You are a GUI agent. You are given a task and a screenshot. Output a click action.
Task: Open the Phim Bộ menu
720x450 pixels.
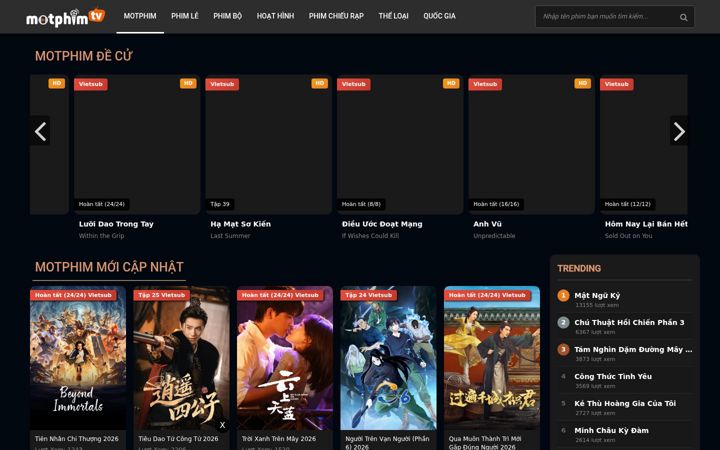227,16
